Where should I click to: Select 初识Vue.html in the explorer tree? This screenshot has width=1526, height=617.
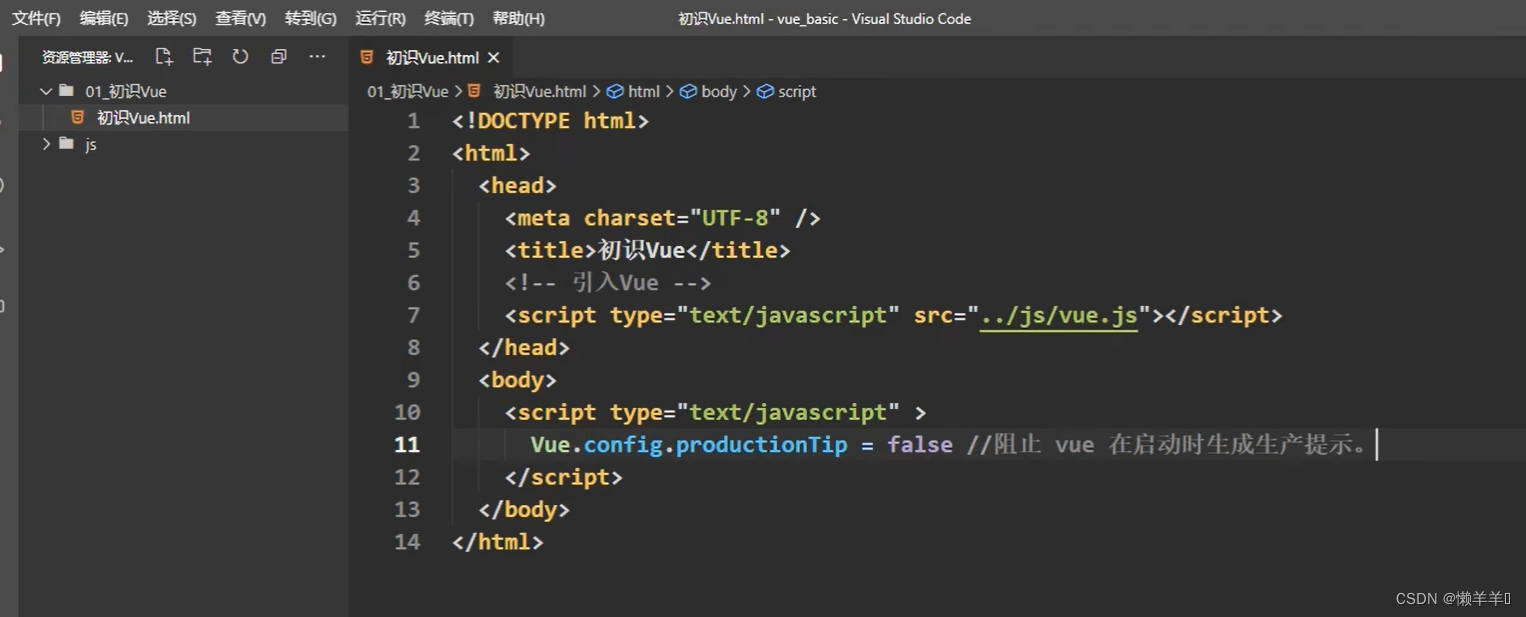click(x=143, y=118)
